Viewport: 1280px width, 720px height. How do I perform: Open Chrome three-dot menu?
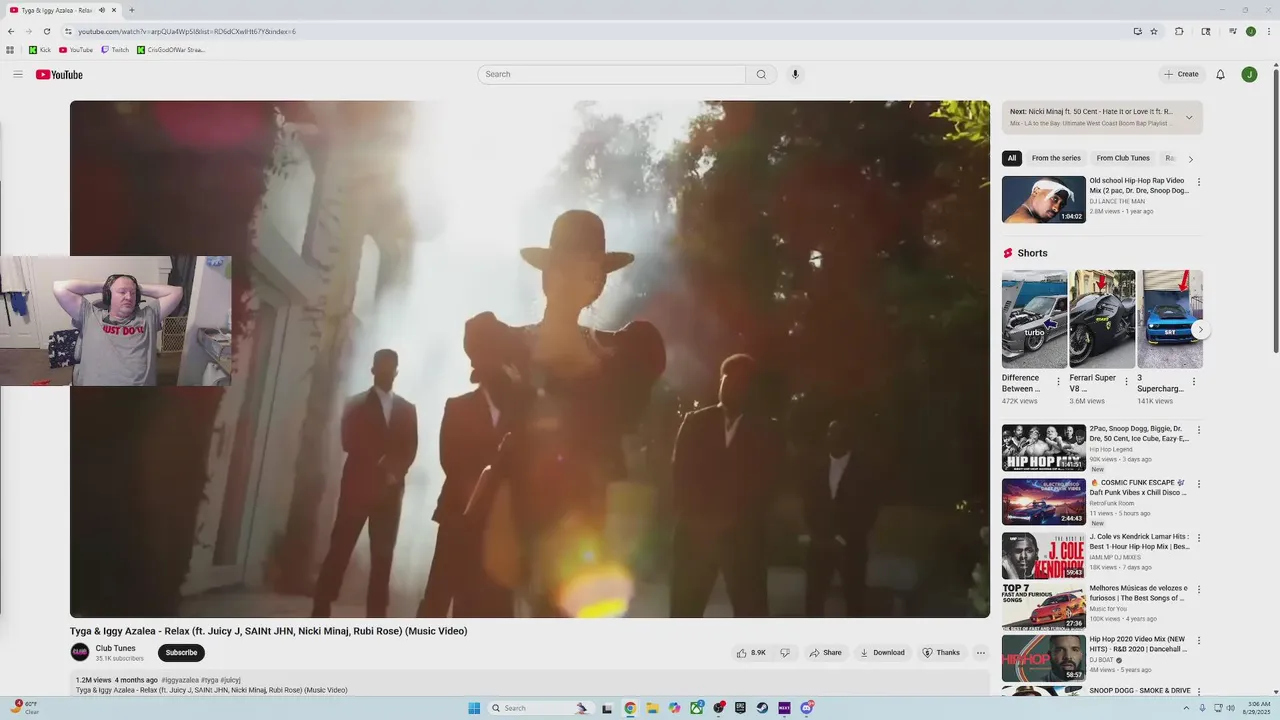point(1268,31)
